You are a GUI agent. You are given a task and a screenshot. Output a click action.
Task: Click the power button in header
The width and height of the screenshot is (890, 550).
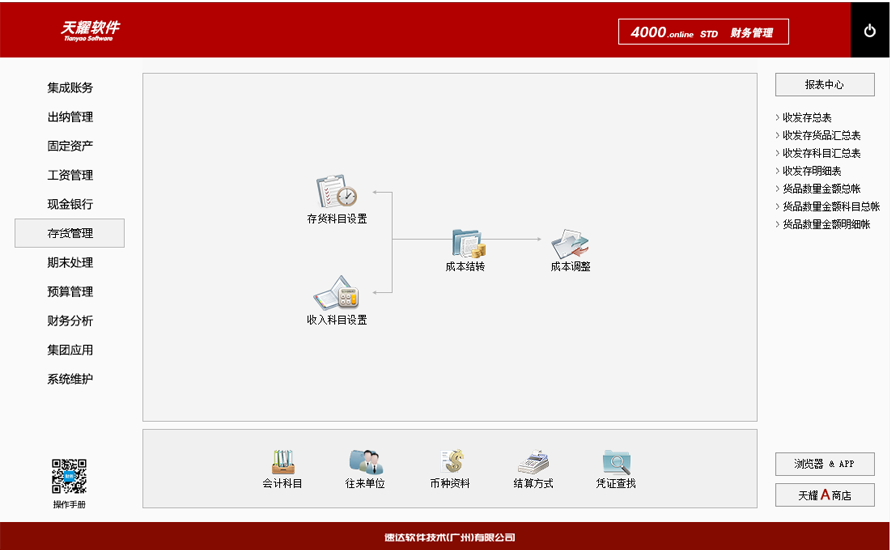(870, 31)
